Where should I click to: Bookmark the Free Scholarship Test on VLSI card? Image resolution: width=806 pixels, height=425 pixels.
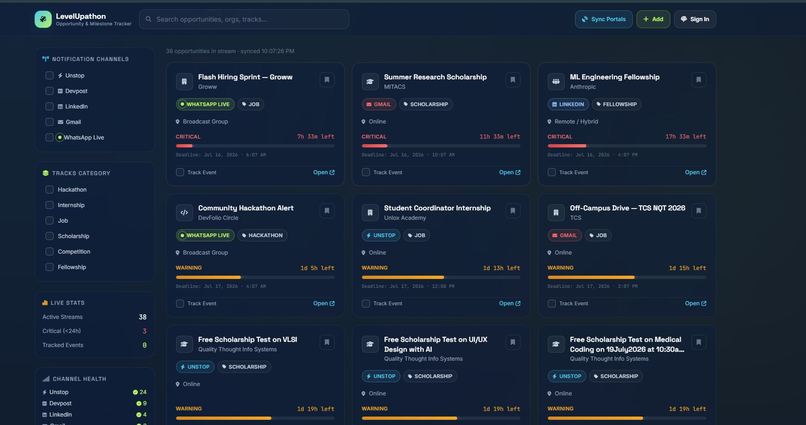327,342
